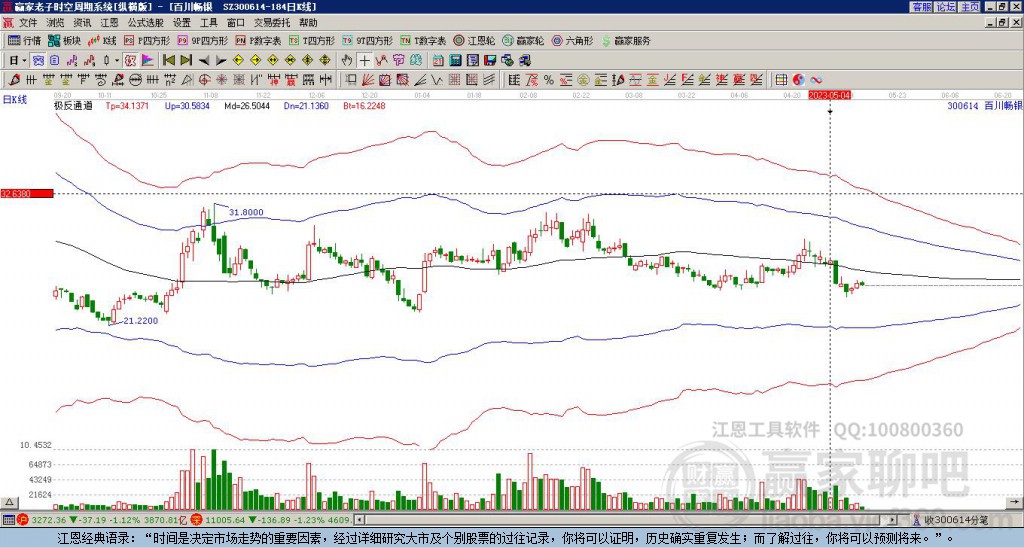This screenshot has height=548, width=1024.
Task: Click the up triangle button at chart bottom-left
Action: (x=9, y=502)
